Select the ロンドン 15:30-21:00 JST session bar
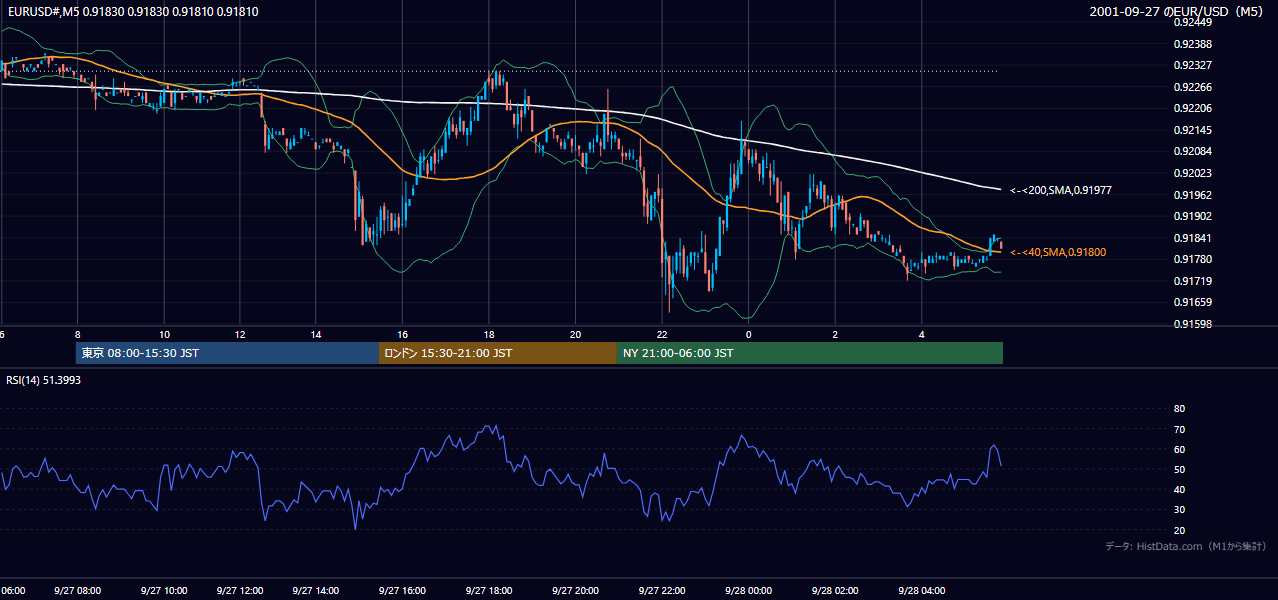This screenshot has height=600, width=1278. coord(498,353)
